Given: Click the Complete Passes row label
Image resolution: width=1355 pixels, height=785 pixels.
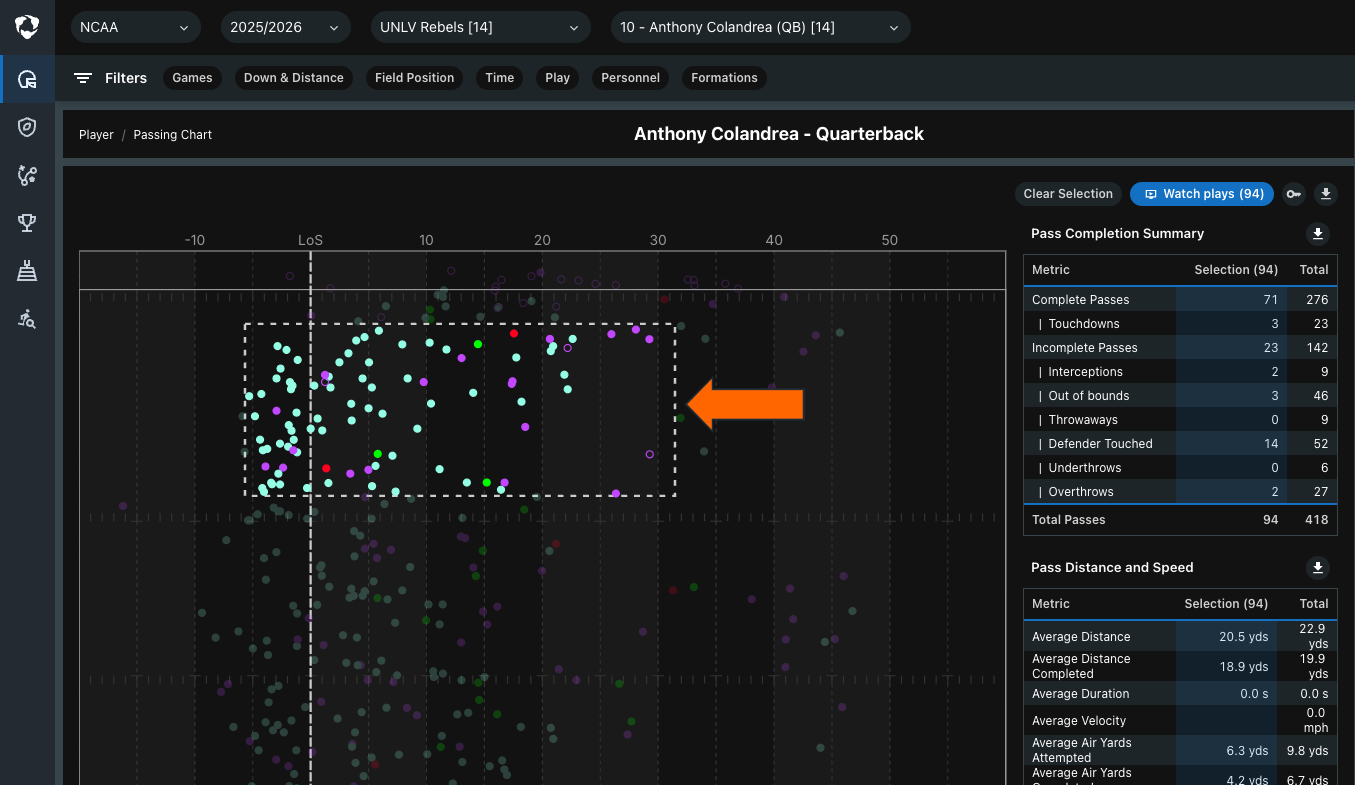Looking at the screenshot, I should (1081, 300).
